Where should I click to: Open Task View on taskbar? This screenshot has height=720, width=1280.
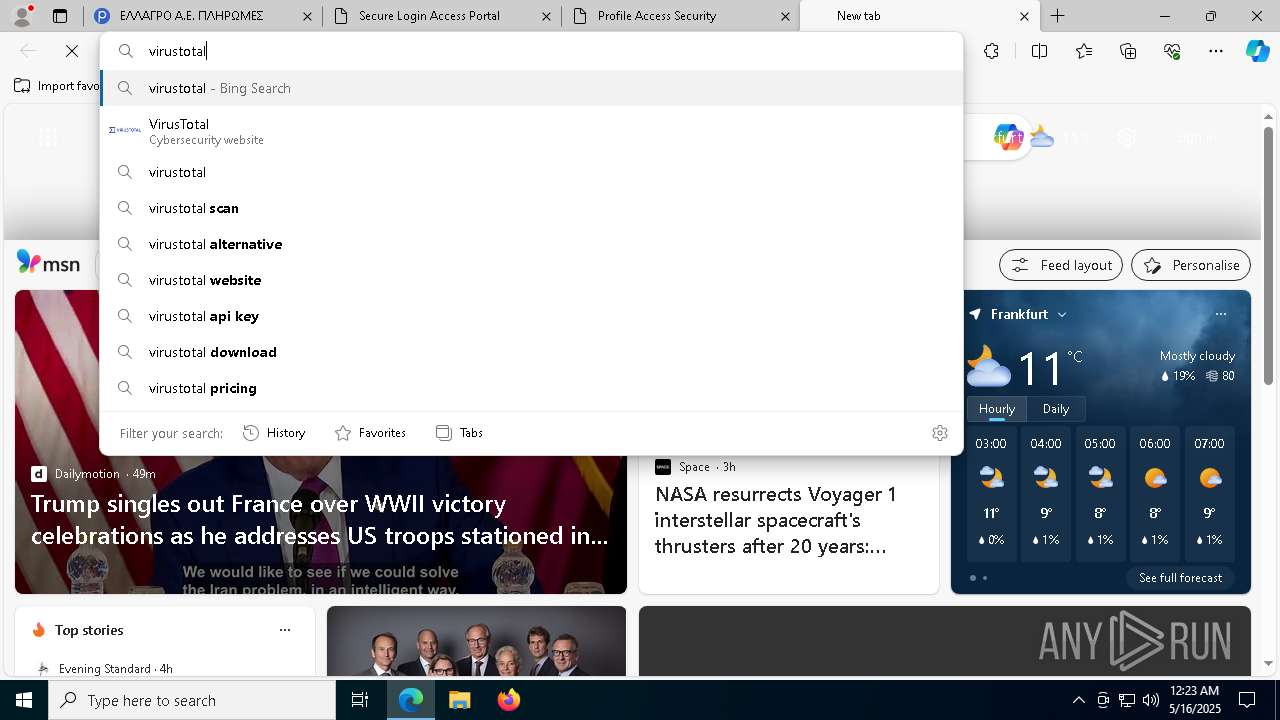coord(360,700)
